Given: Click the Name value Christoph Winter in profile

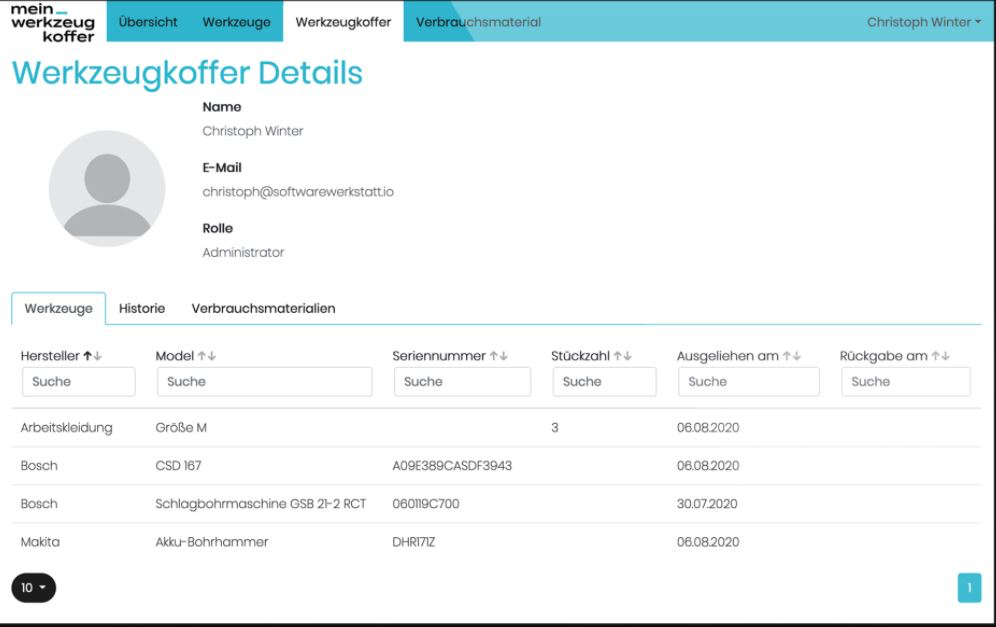Looking at the screenshot, I should [x=253, y=131].
